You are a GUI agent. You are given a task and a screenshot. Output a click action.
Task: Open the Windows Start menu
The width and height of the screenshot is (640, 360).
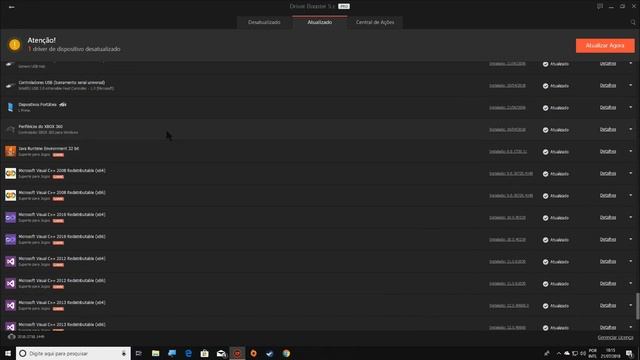(x=8, y=353)
